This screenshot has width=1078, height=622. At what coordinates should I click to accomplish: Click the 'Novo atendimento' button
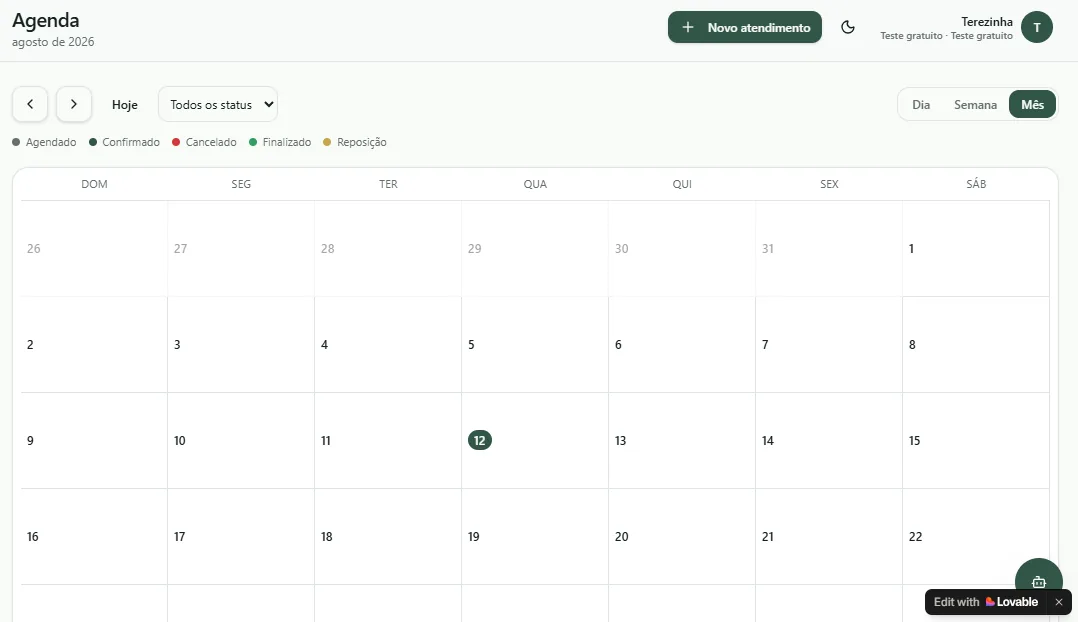(x=745, y=27)
